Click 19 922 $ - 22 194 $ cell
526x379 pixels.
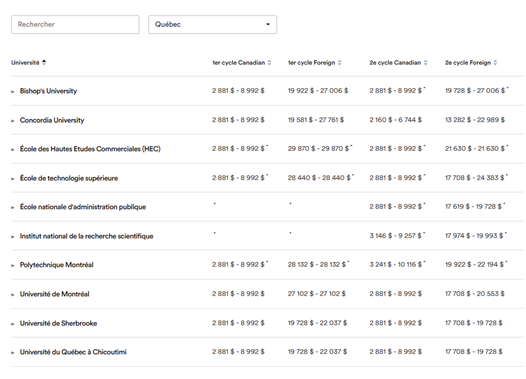476,265
